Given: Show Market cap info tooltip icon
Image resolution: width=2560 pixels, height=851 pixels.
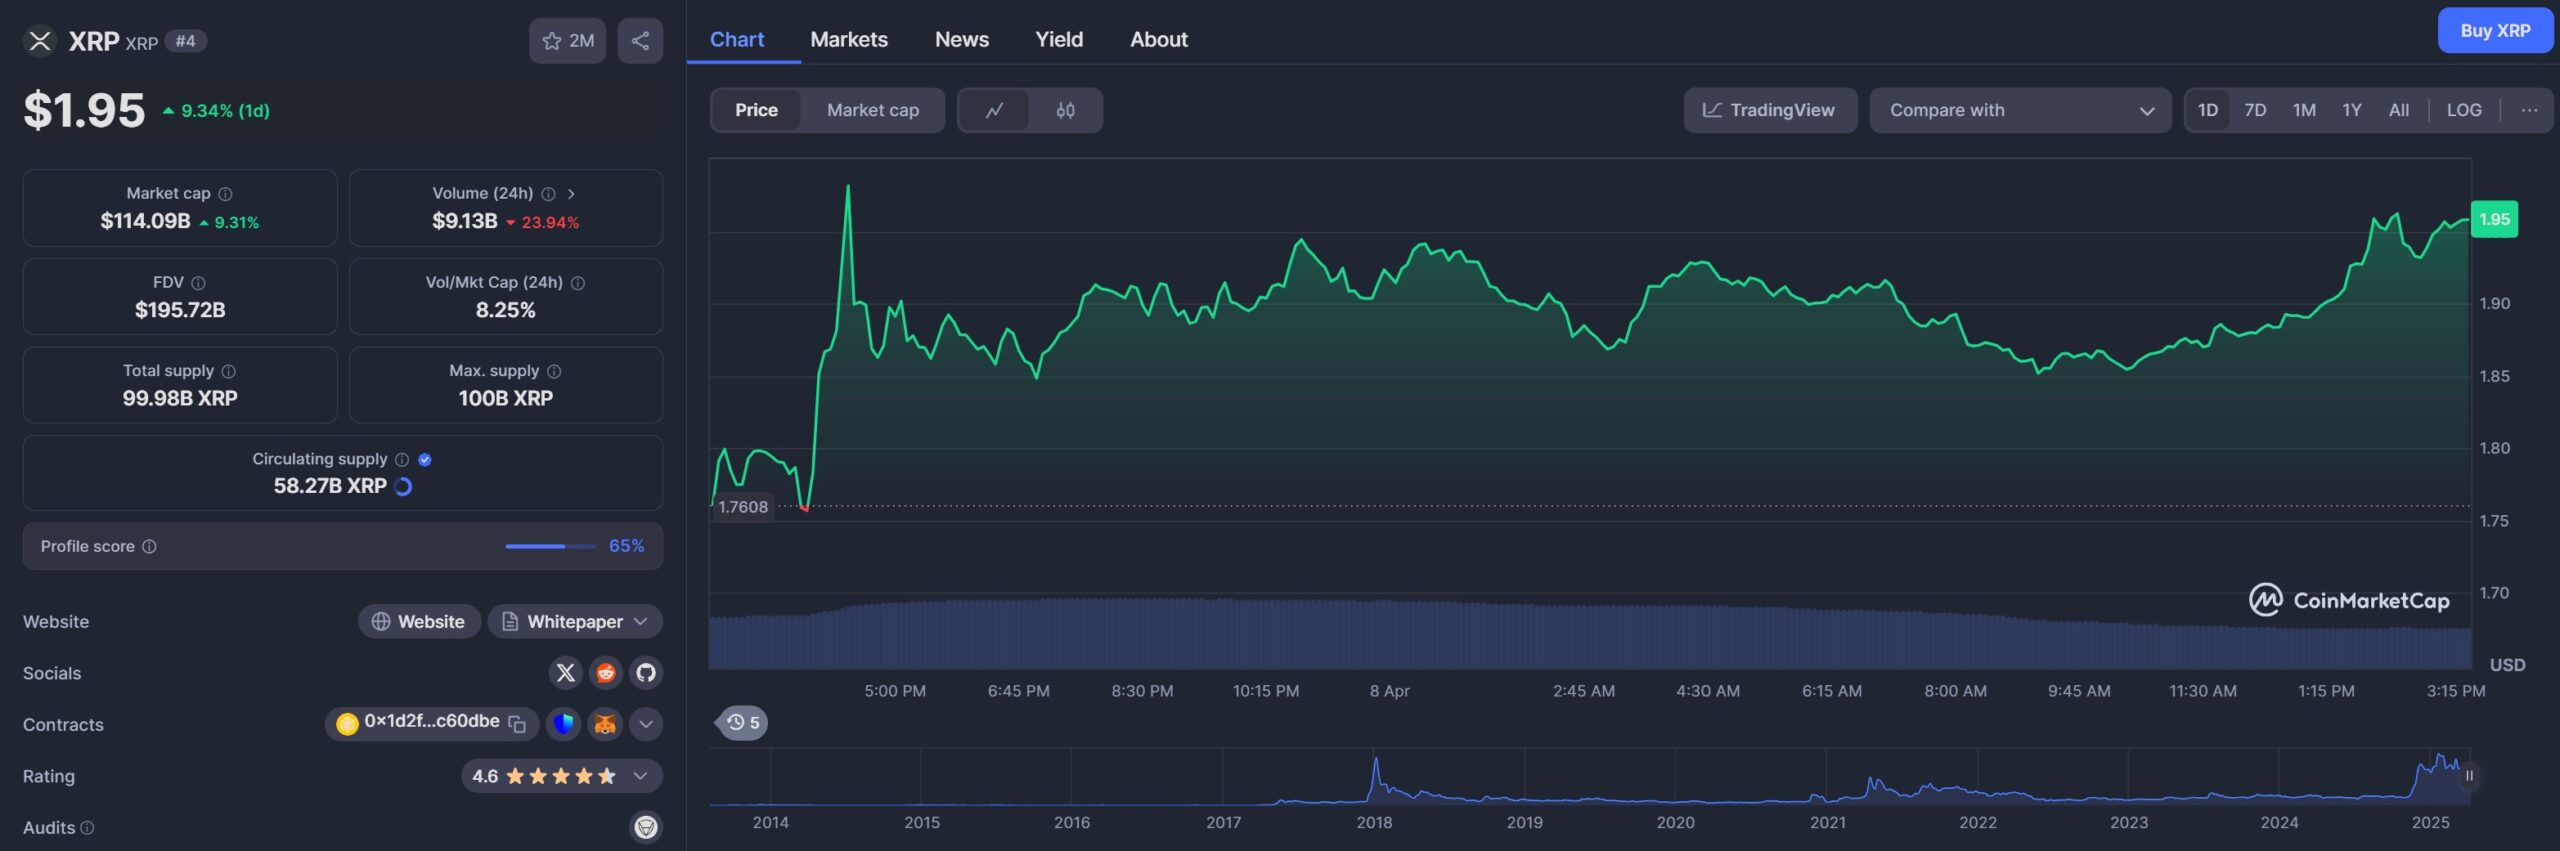Looking at the screenshot, I should coord(226,194).
